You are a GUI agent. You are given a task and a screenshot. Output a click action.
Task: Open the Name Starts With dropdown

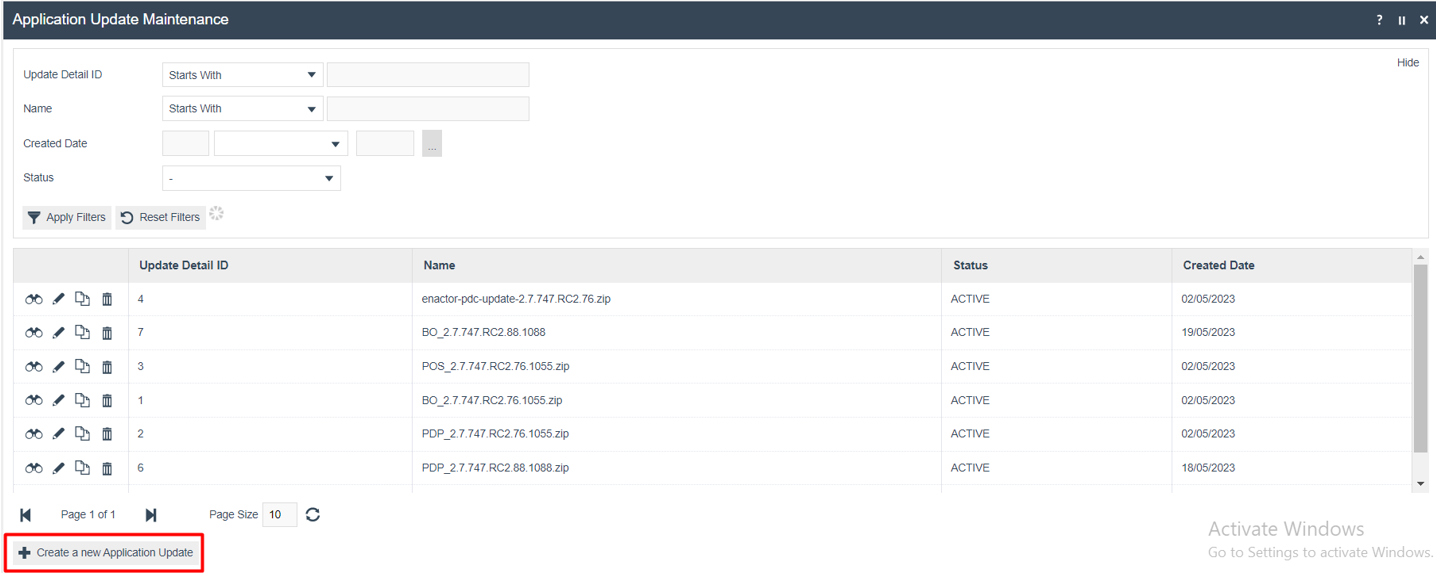[x=242, y=109]
